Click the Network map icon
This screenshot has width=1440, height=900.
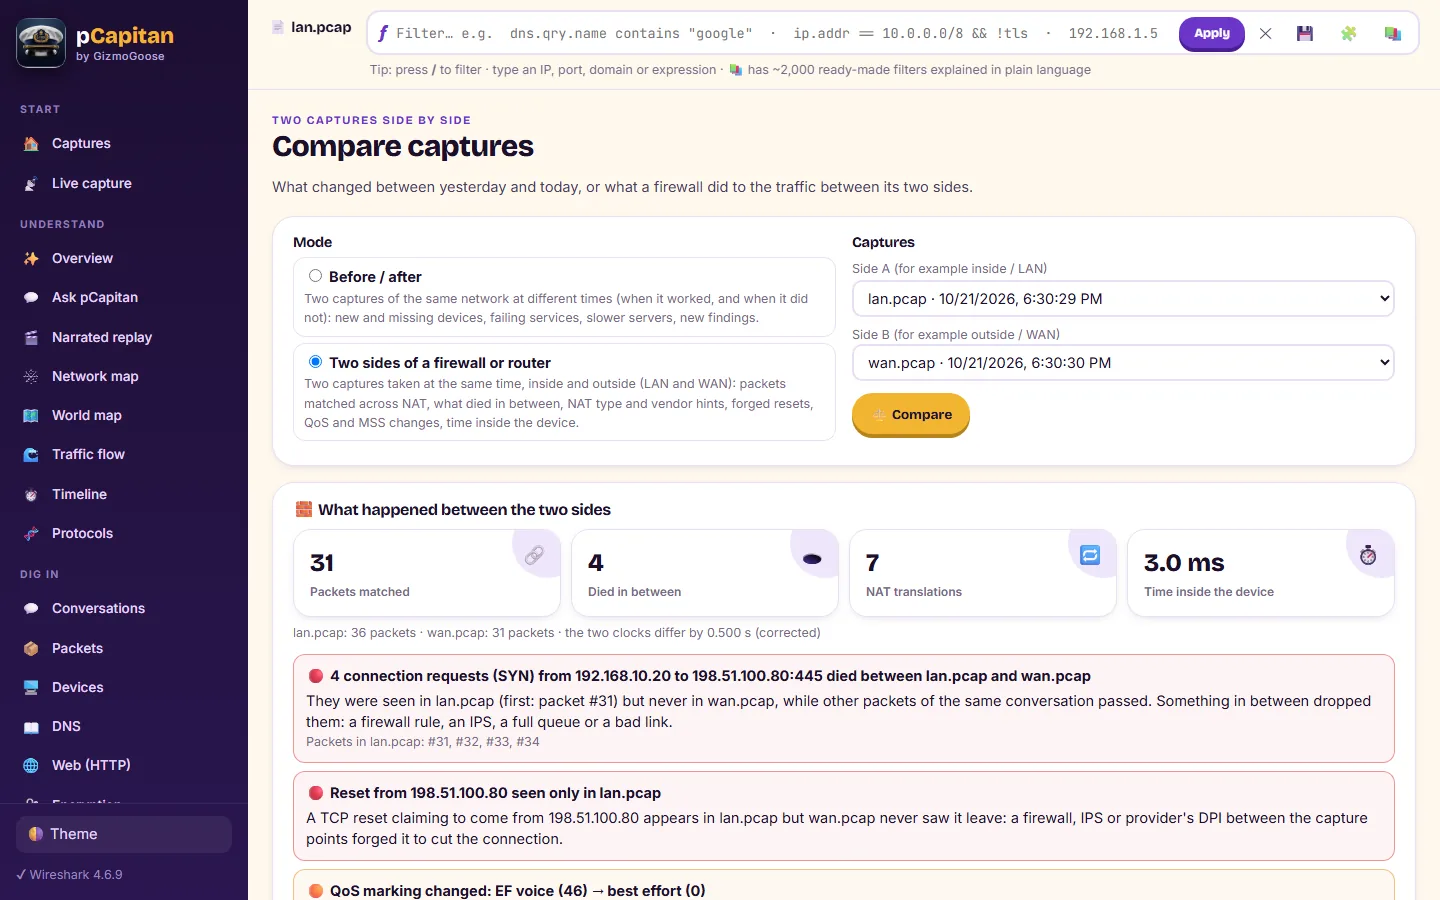coord(31,376)
